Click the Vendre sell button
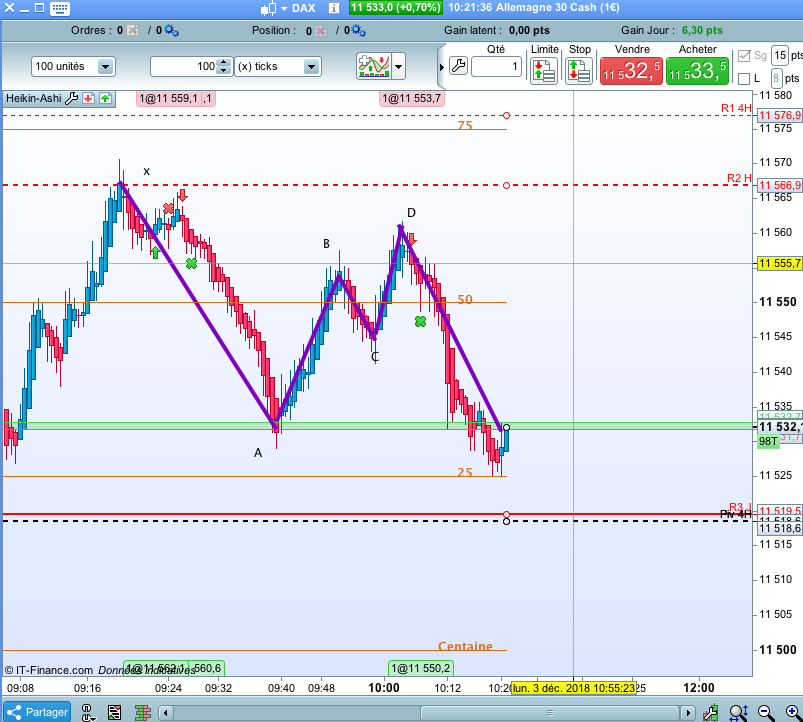Image resolution: width=803 pixels, height=722 pixels. tap(631, 71)
